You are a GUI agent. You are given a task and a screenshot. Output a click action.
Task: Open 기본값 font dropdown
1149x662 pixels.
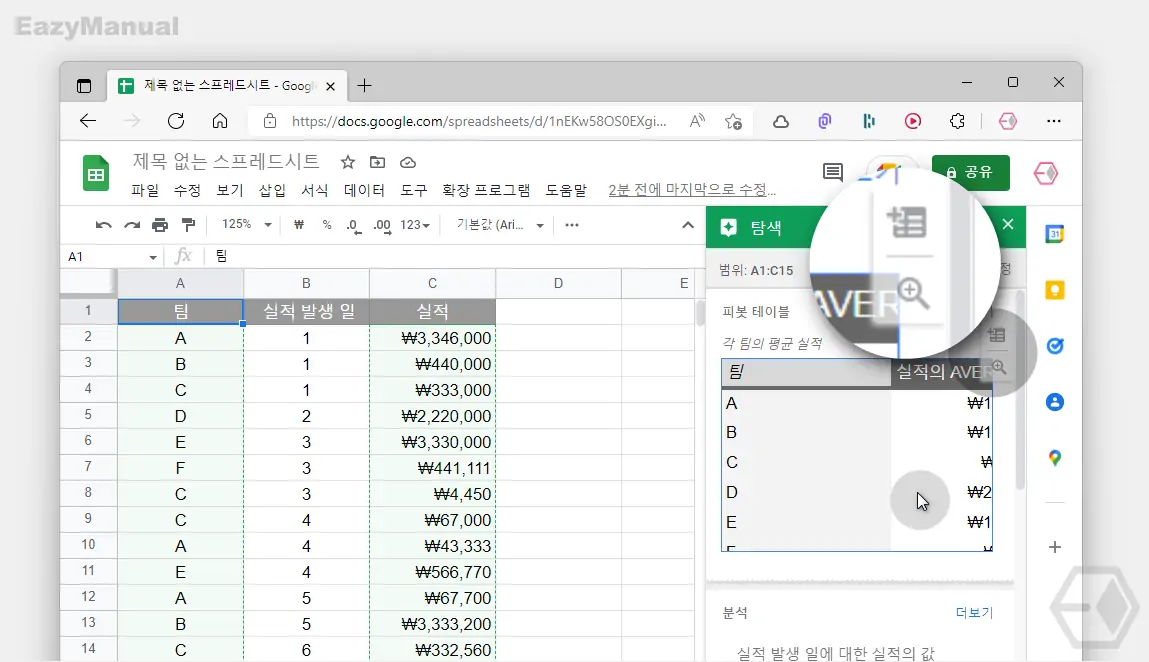pos(500,224)
